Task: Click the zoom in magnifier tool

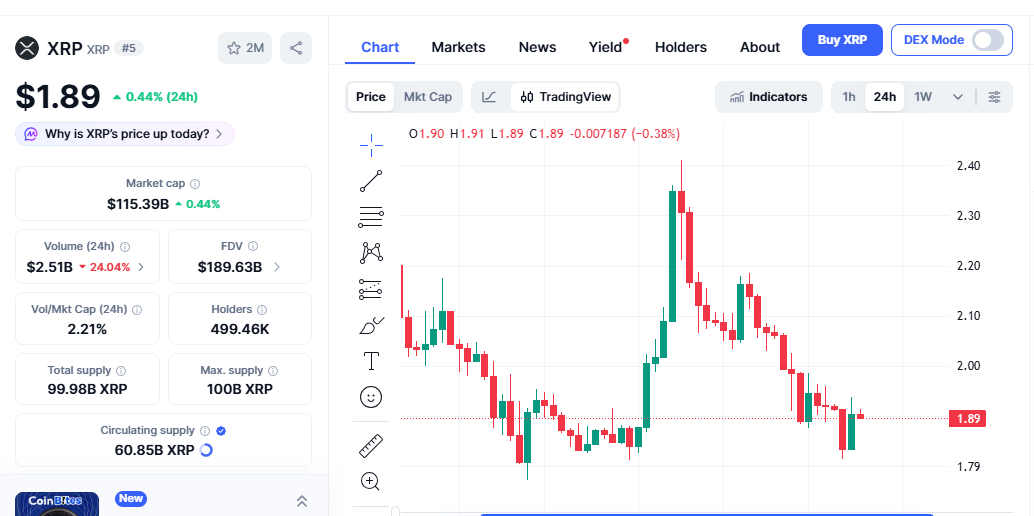Action: [x=371, y=481]
